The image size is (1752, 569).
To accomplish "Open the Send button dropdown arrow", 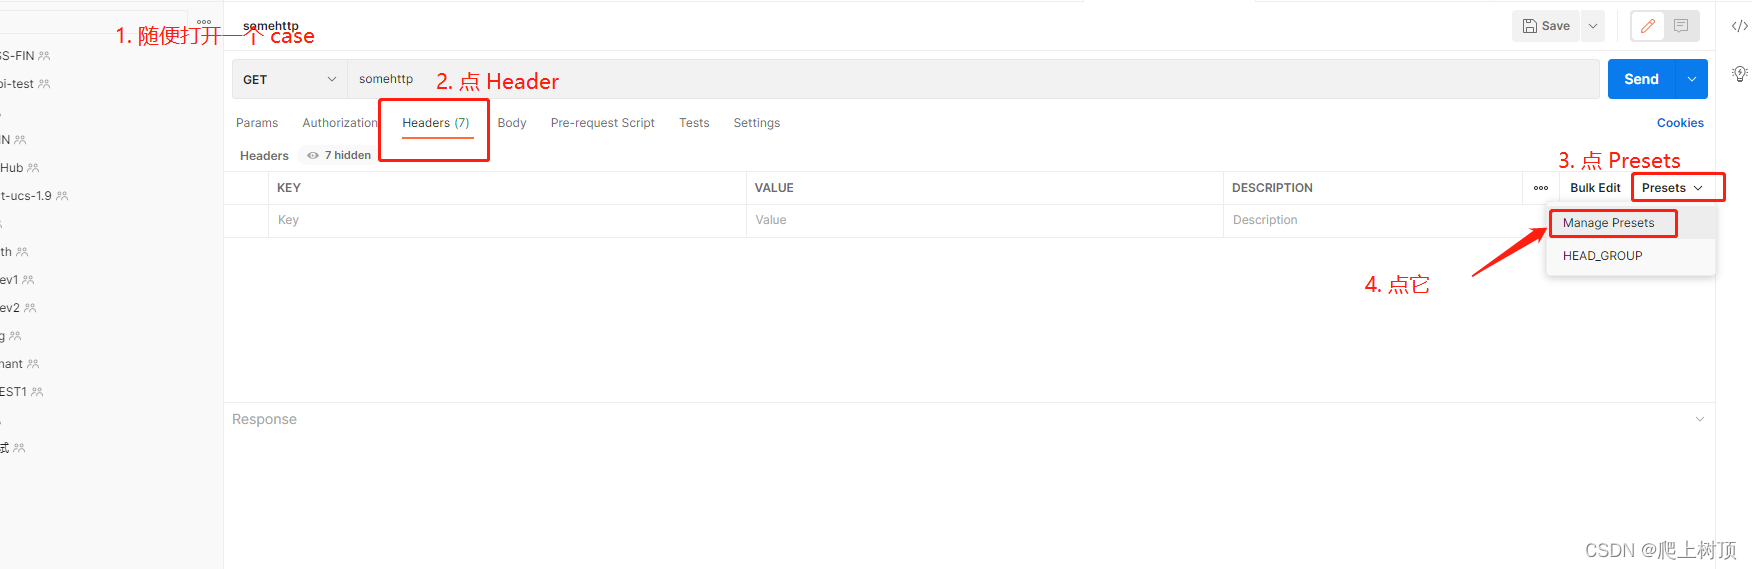I will point(1692,79).
